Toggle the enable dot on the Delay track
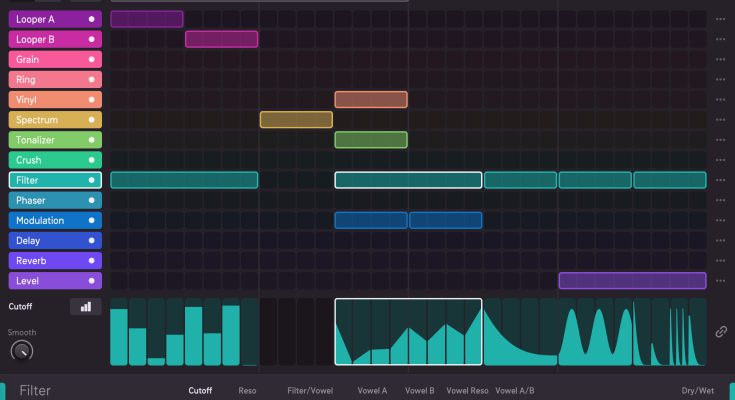 click(x=92, y=241)
